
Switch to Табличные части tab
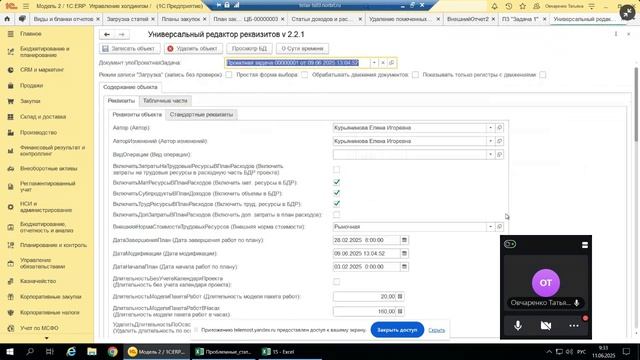click(165, 100)
